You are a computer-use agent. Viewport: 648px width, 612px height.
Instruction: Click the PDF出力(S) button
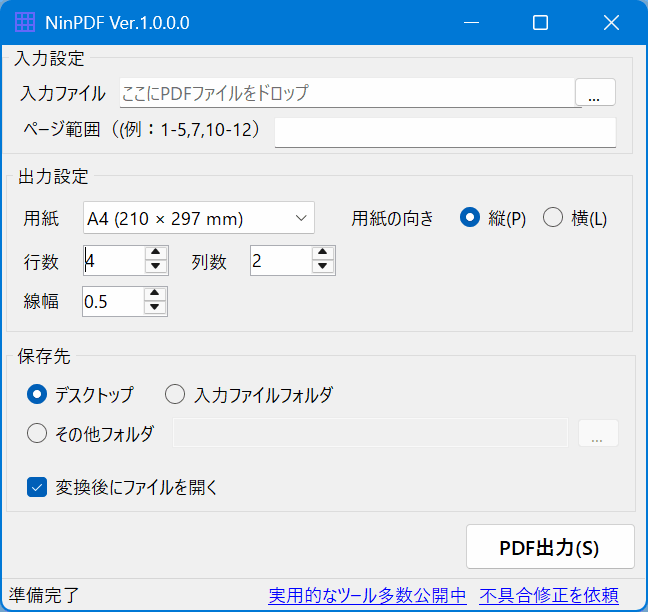coord(550,548)
